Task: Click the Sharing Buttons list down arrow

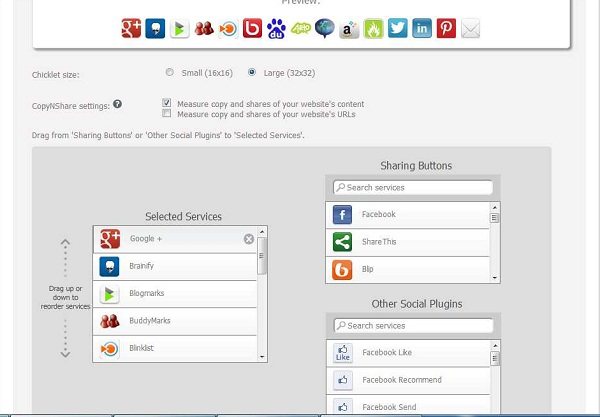Action: click(x=495, y=278)
